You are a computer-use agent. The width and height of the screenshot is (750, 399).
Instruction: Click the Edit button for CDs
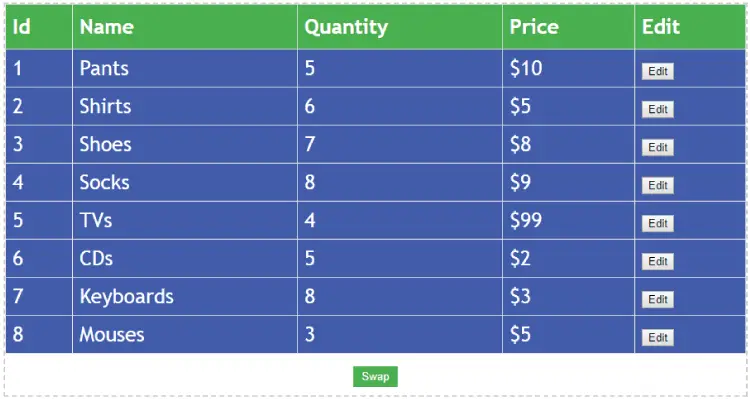658,262
